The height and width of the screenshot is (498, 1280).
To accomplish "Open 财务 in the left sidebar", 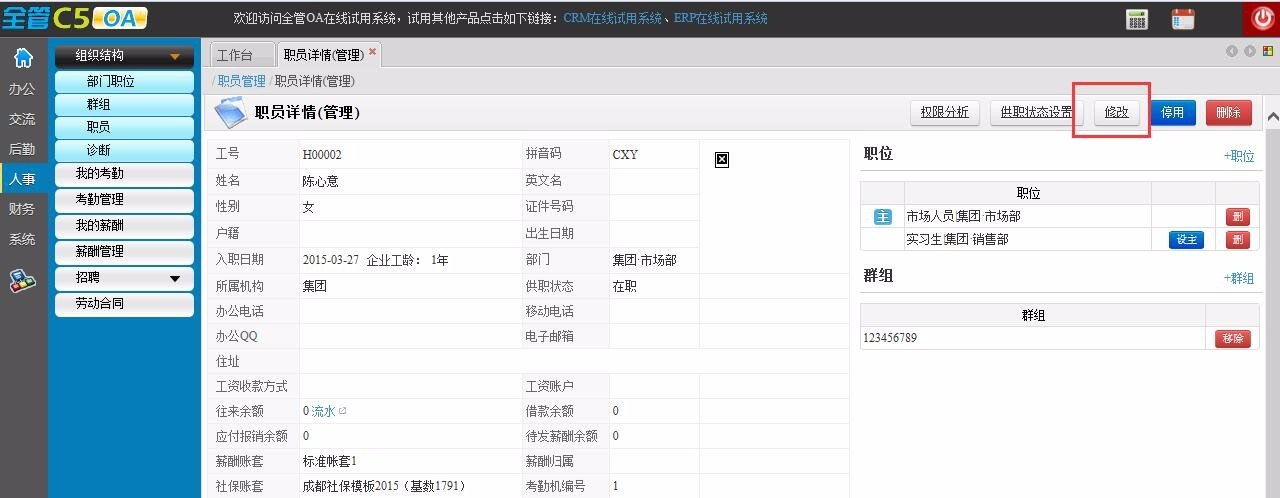I will pyautogui.click(x=22, y=209).
